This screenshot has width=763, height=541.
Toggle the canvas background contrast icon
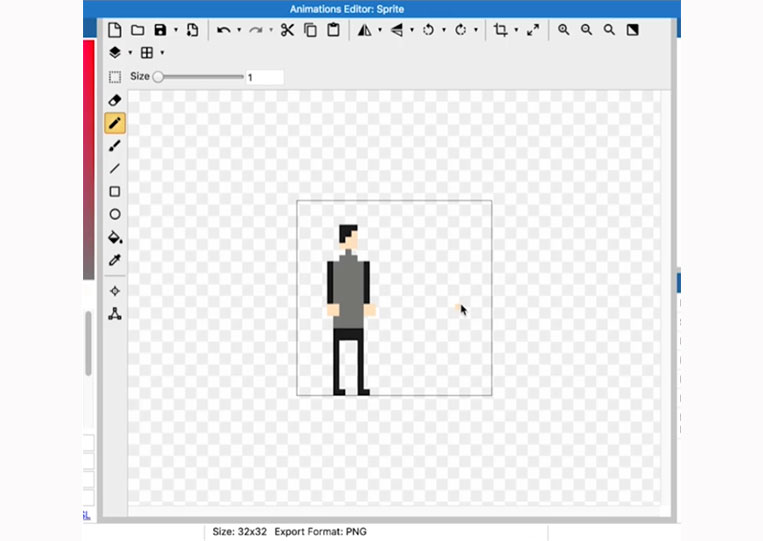pyautogui.click(x=633, y=30)
